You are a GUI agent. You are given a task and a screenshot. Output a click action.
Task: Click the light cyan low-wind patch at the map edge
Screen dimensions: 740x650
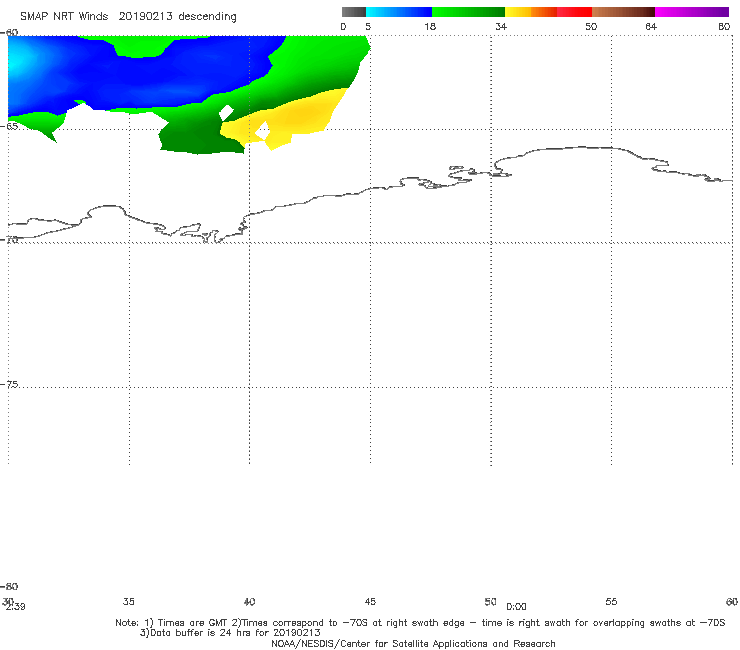coord(17,61)
